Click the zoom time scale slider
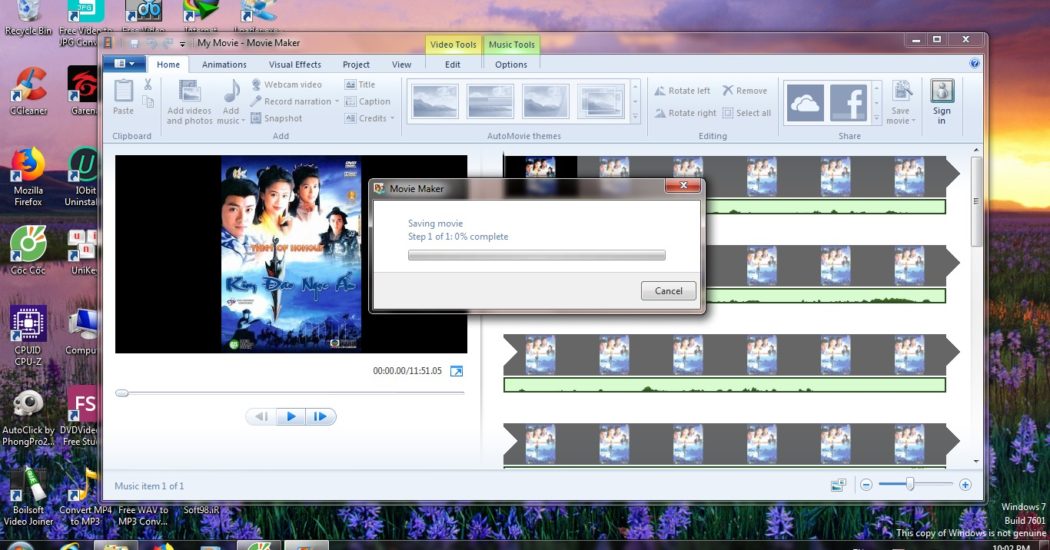 point(910,484)
